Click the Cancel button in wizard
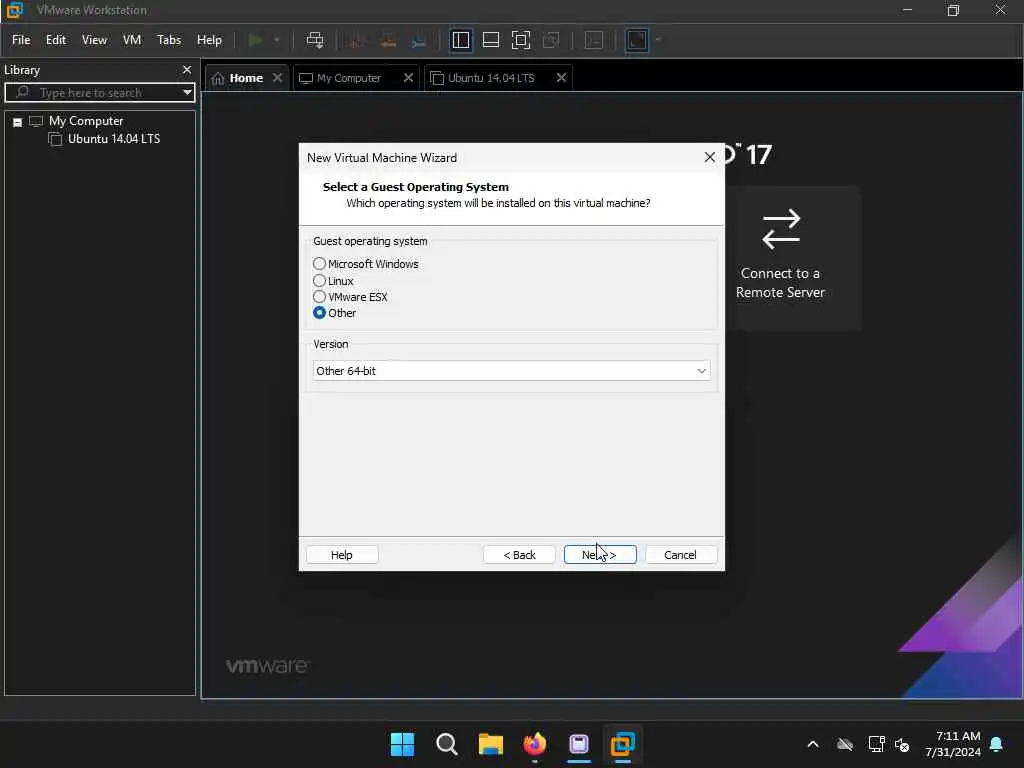 [680, 554]
